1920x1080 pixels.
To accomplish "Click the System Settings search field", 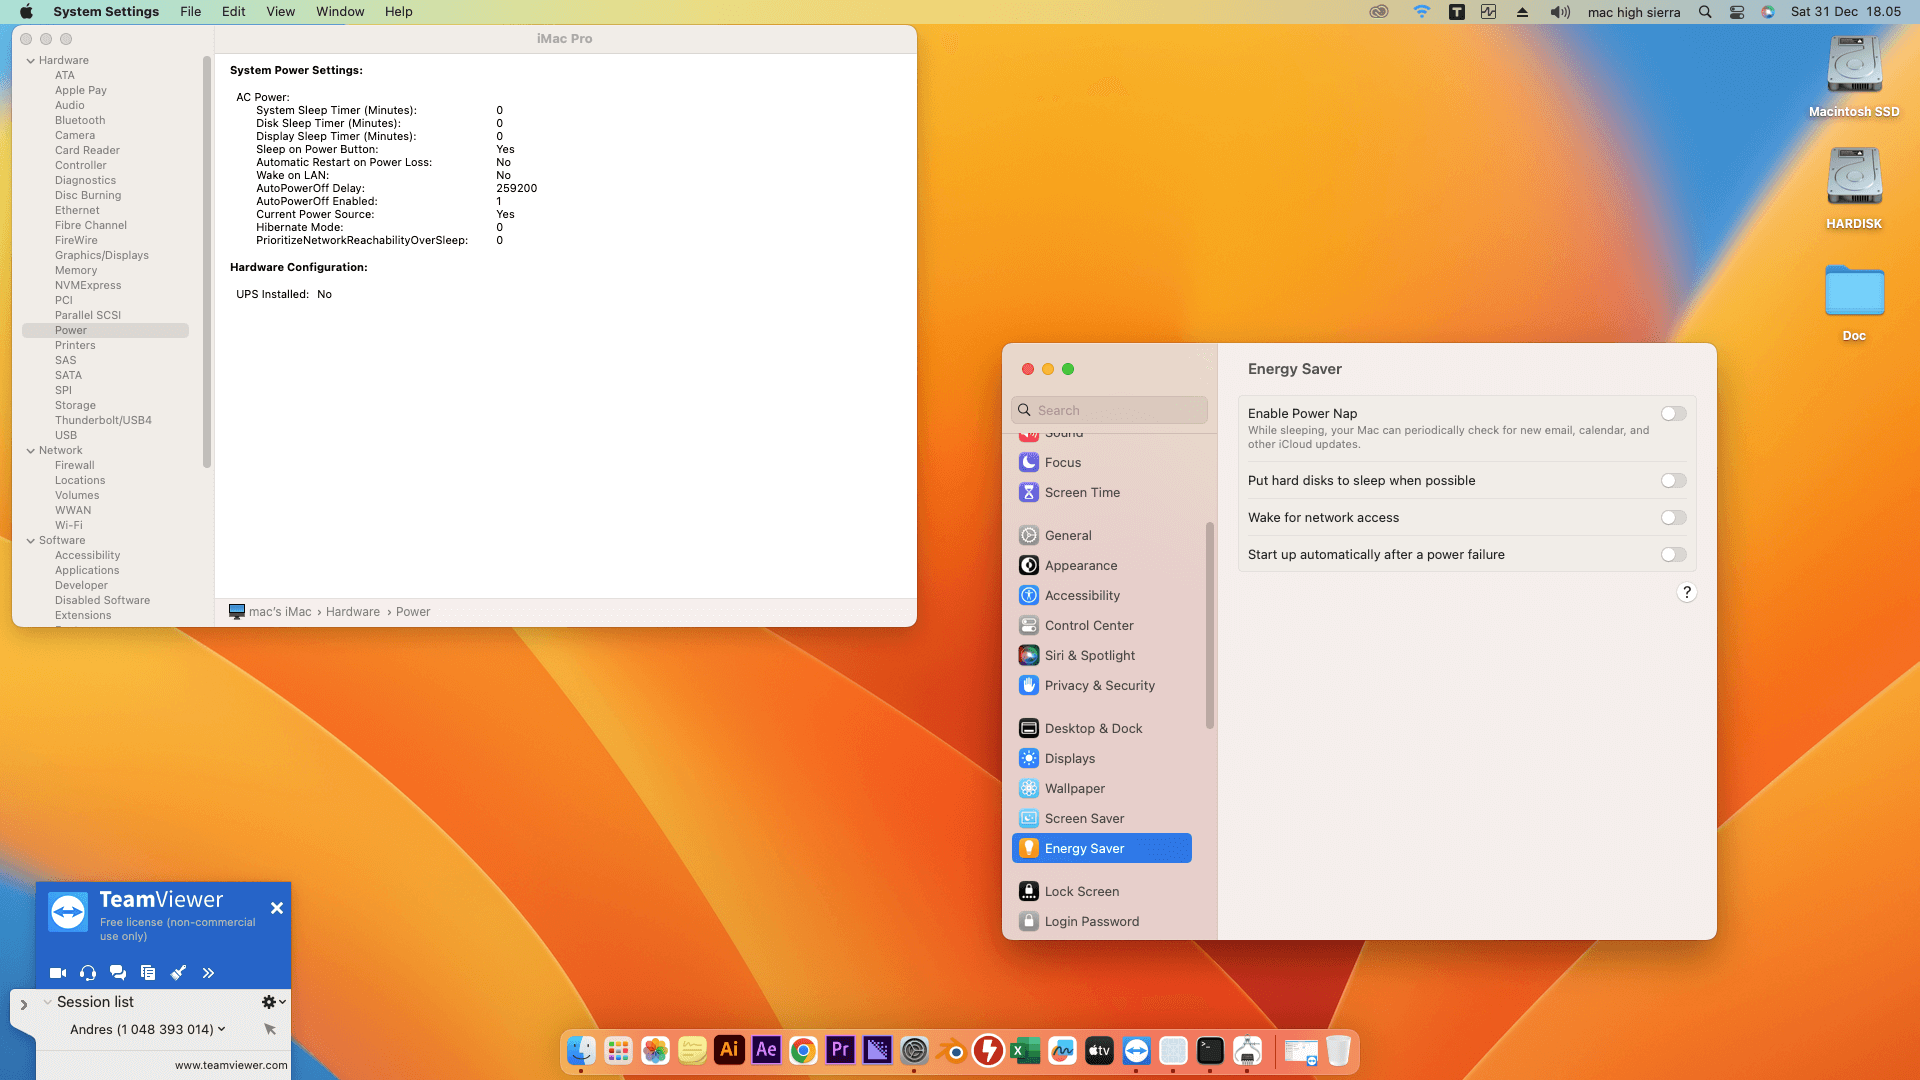I will point(1110,410).
